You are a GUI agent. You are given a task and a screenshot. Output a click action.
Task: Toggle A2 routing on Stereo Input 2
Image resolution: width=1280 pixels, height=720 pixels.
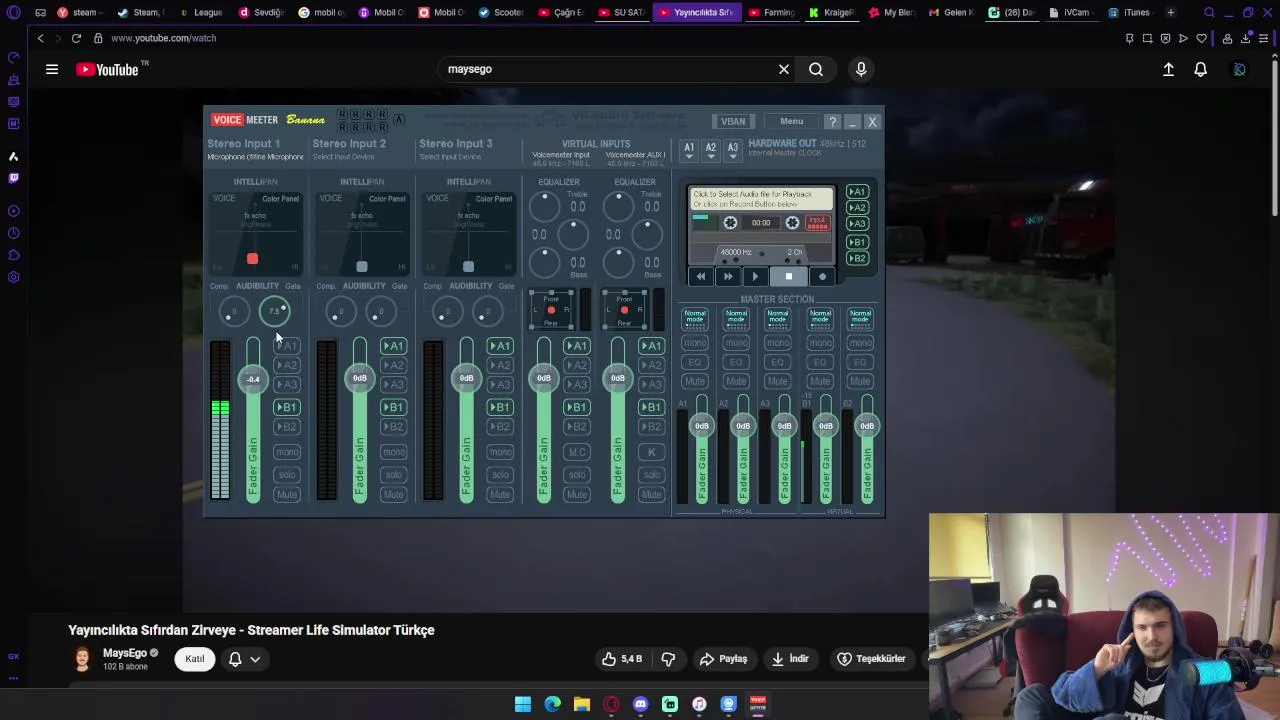tap(393, 366)
